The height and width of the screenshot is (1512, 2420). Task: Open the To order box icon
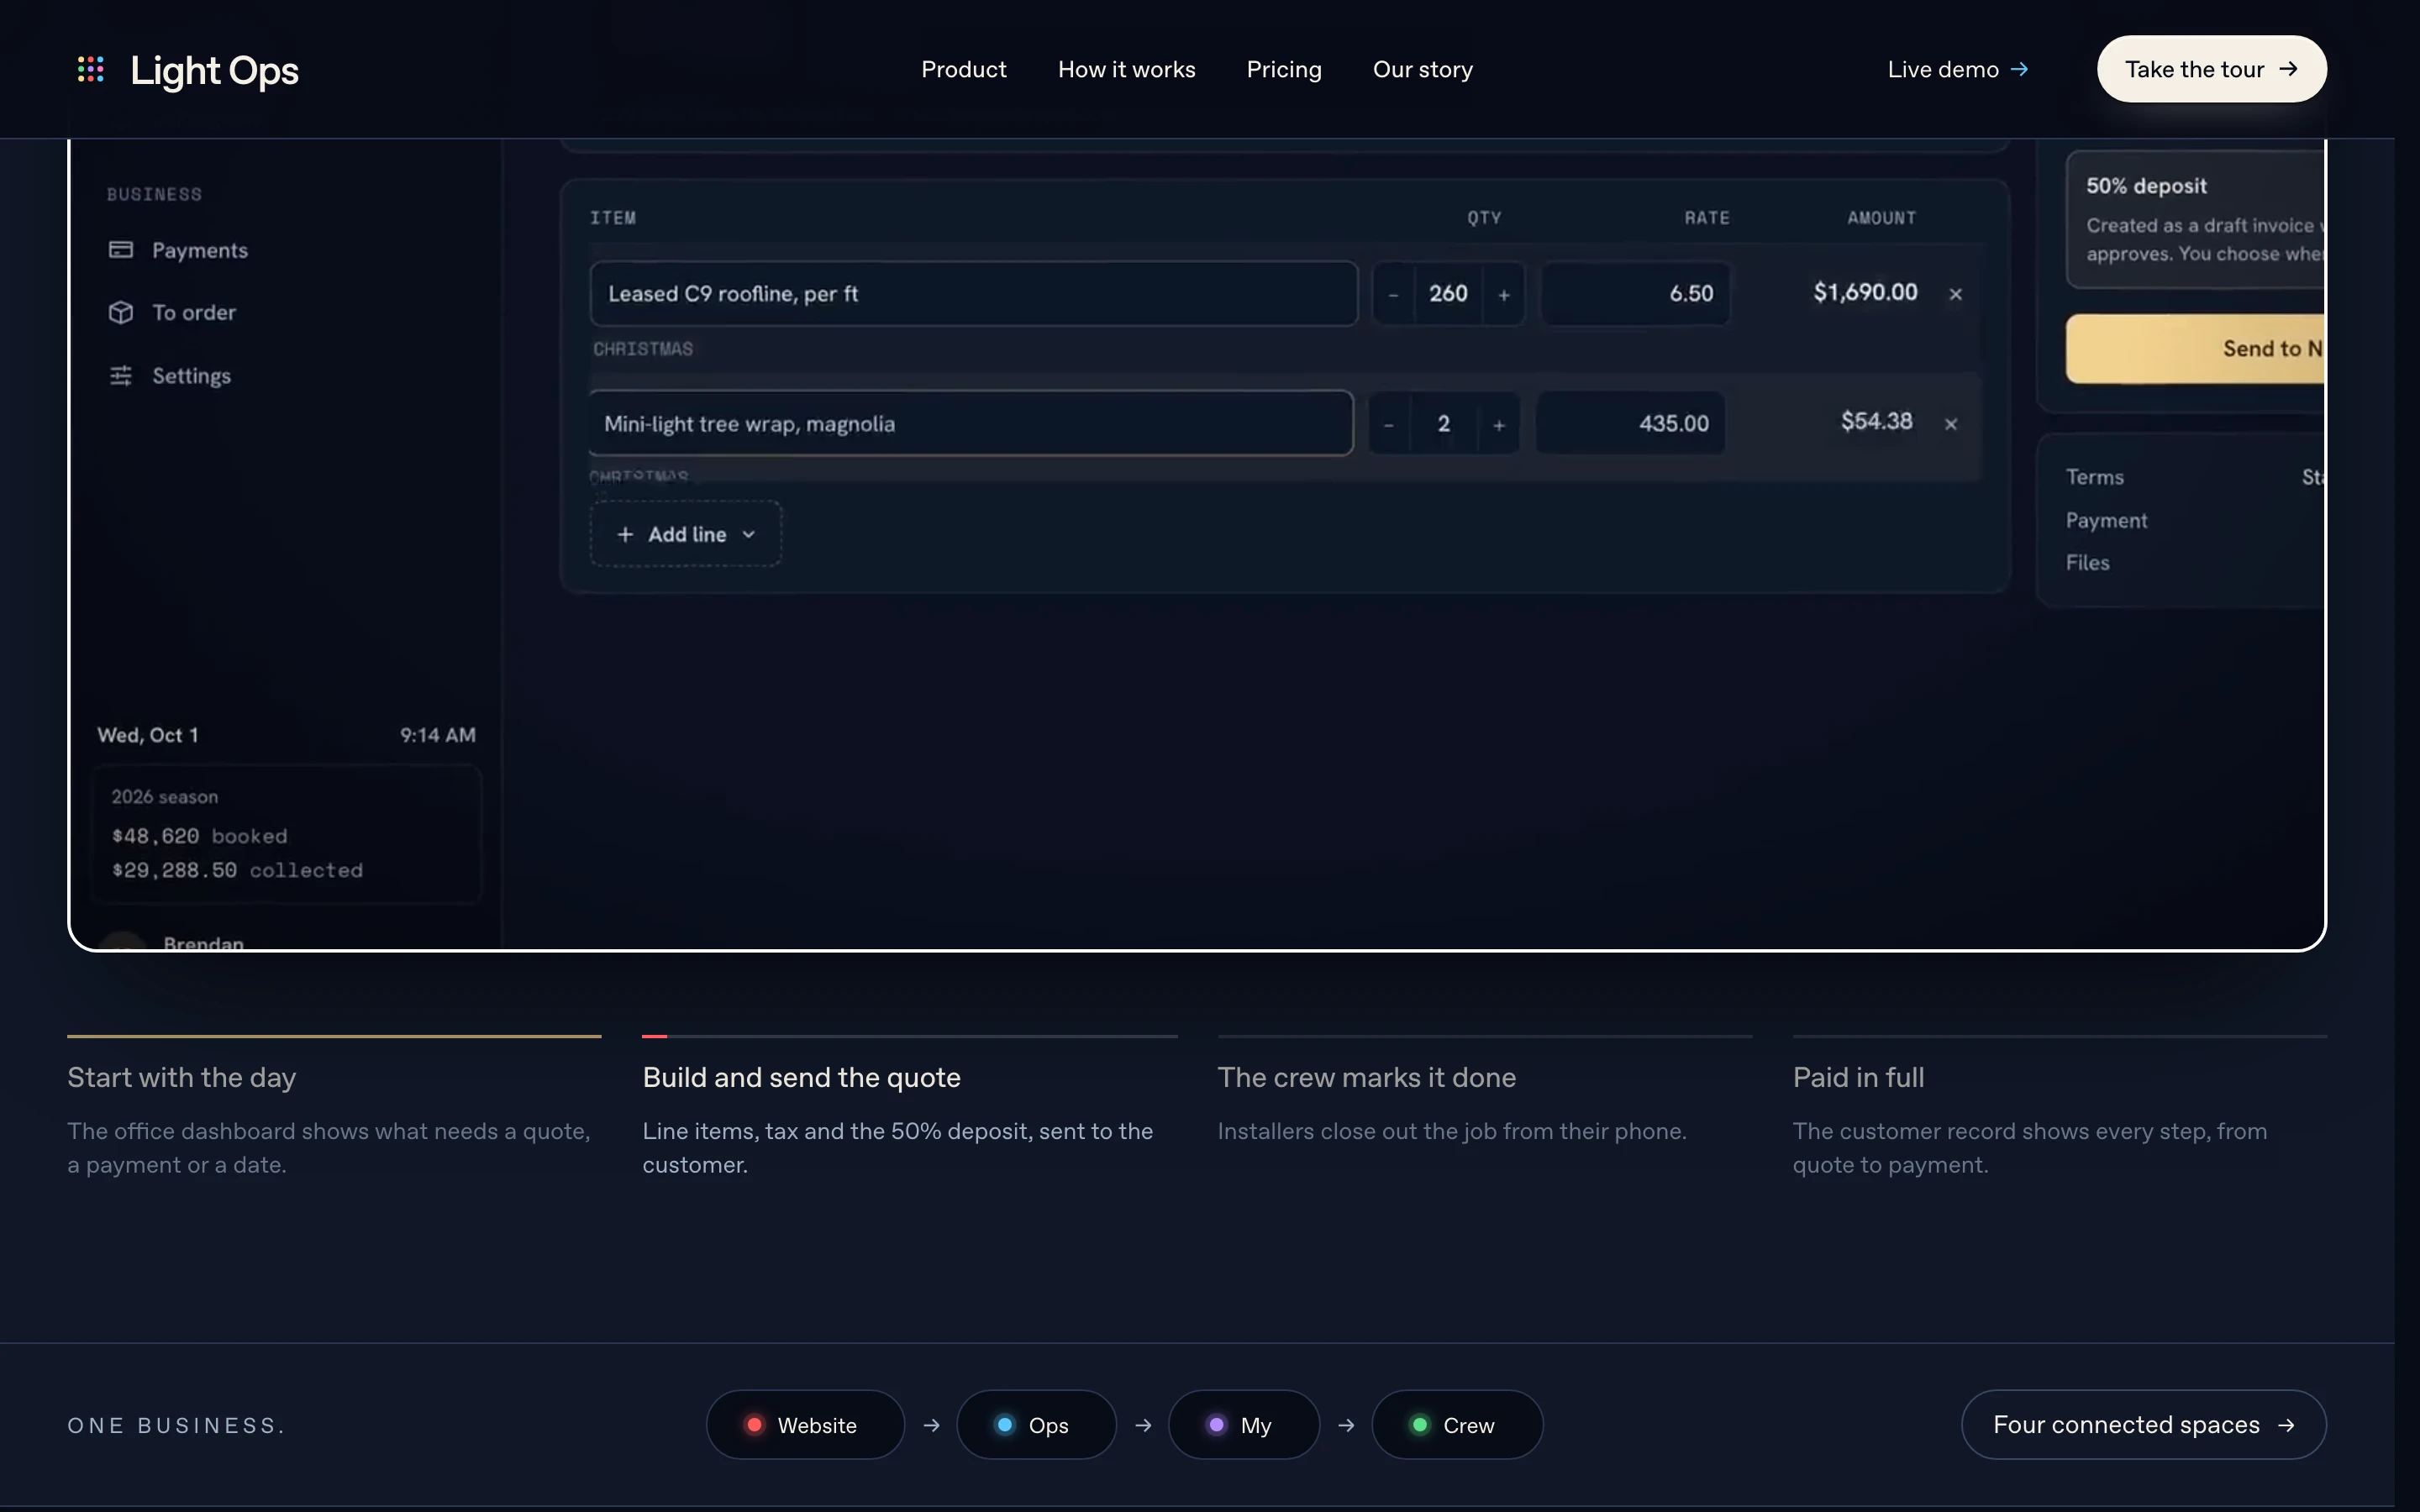121,313
